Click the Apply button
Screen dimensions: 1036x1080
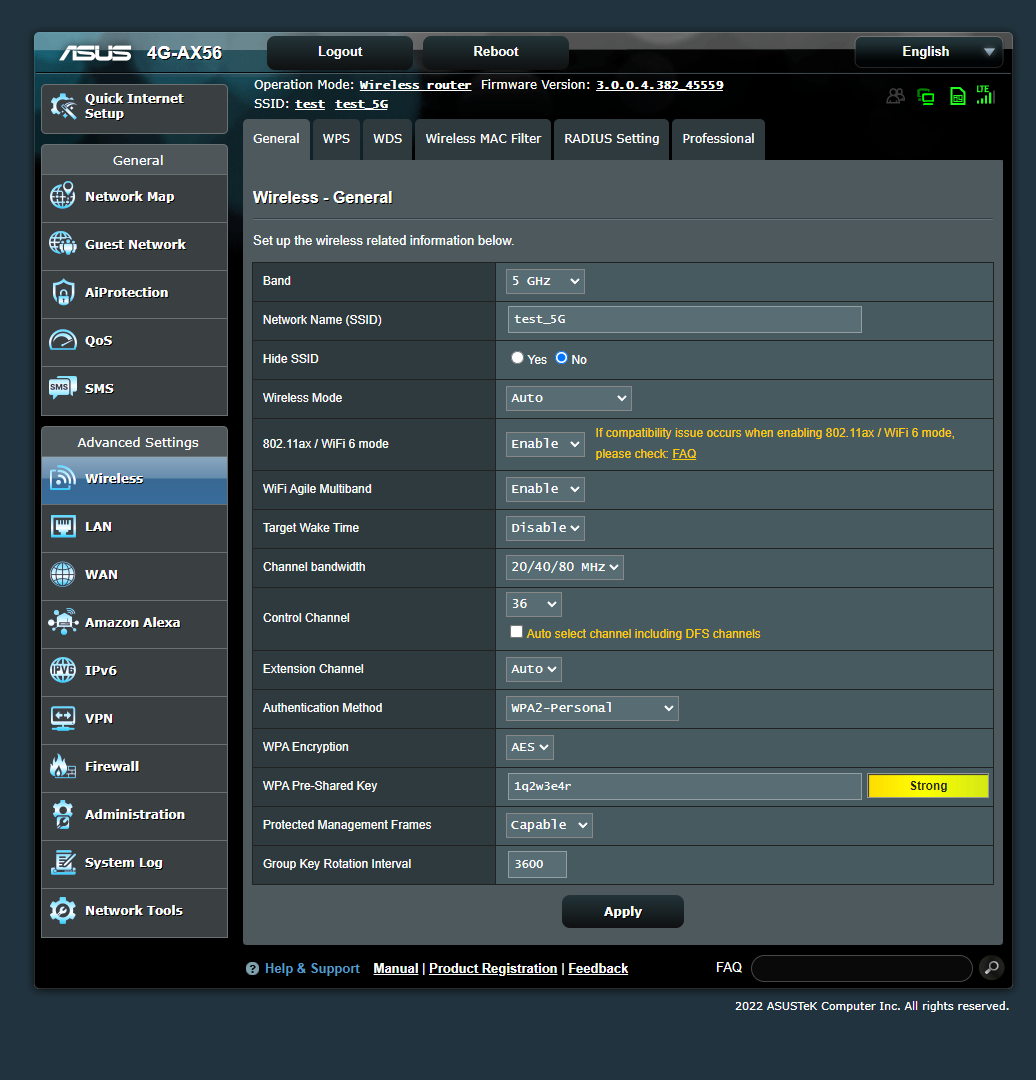pyautogui.click(x=623, y=911)
